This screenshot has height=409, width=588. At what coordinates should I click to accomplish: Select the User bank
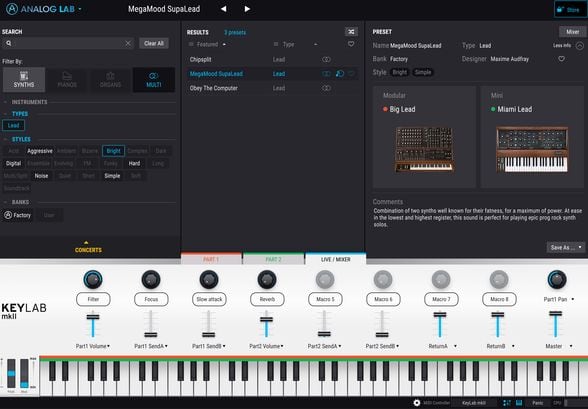point(49,215)
